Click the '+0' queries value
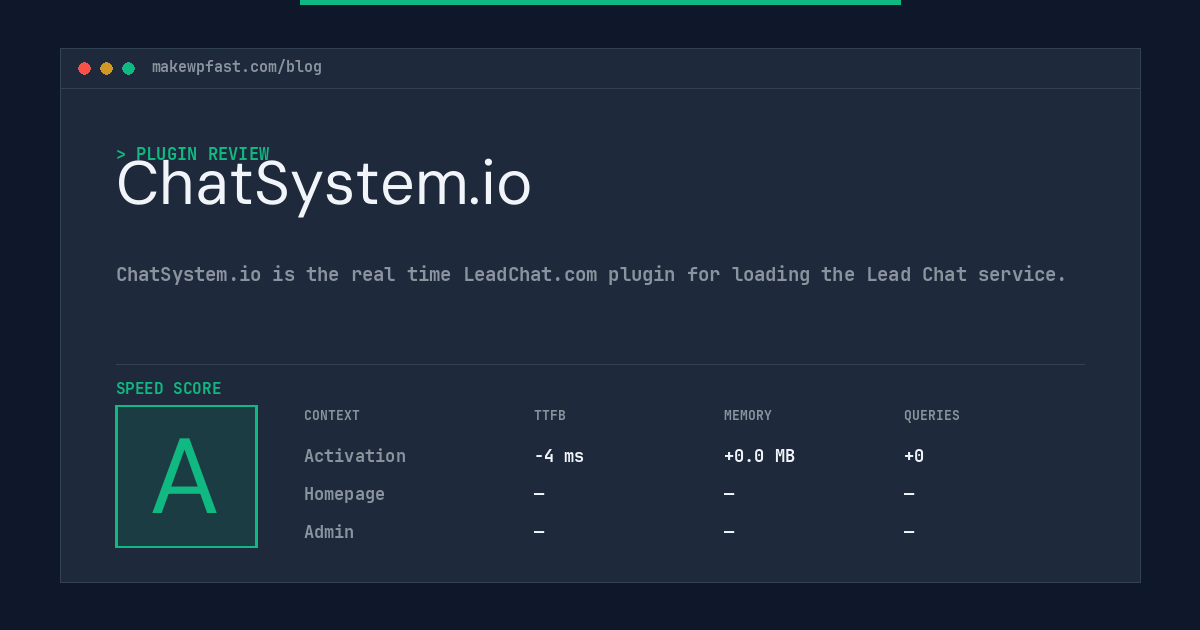The height and width of the screenshot is (630, 1200). click(x=914, y=456)
